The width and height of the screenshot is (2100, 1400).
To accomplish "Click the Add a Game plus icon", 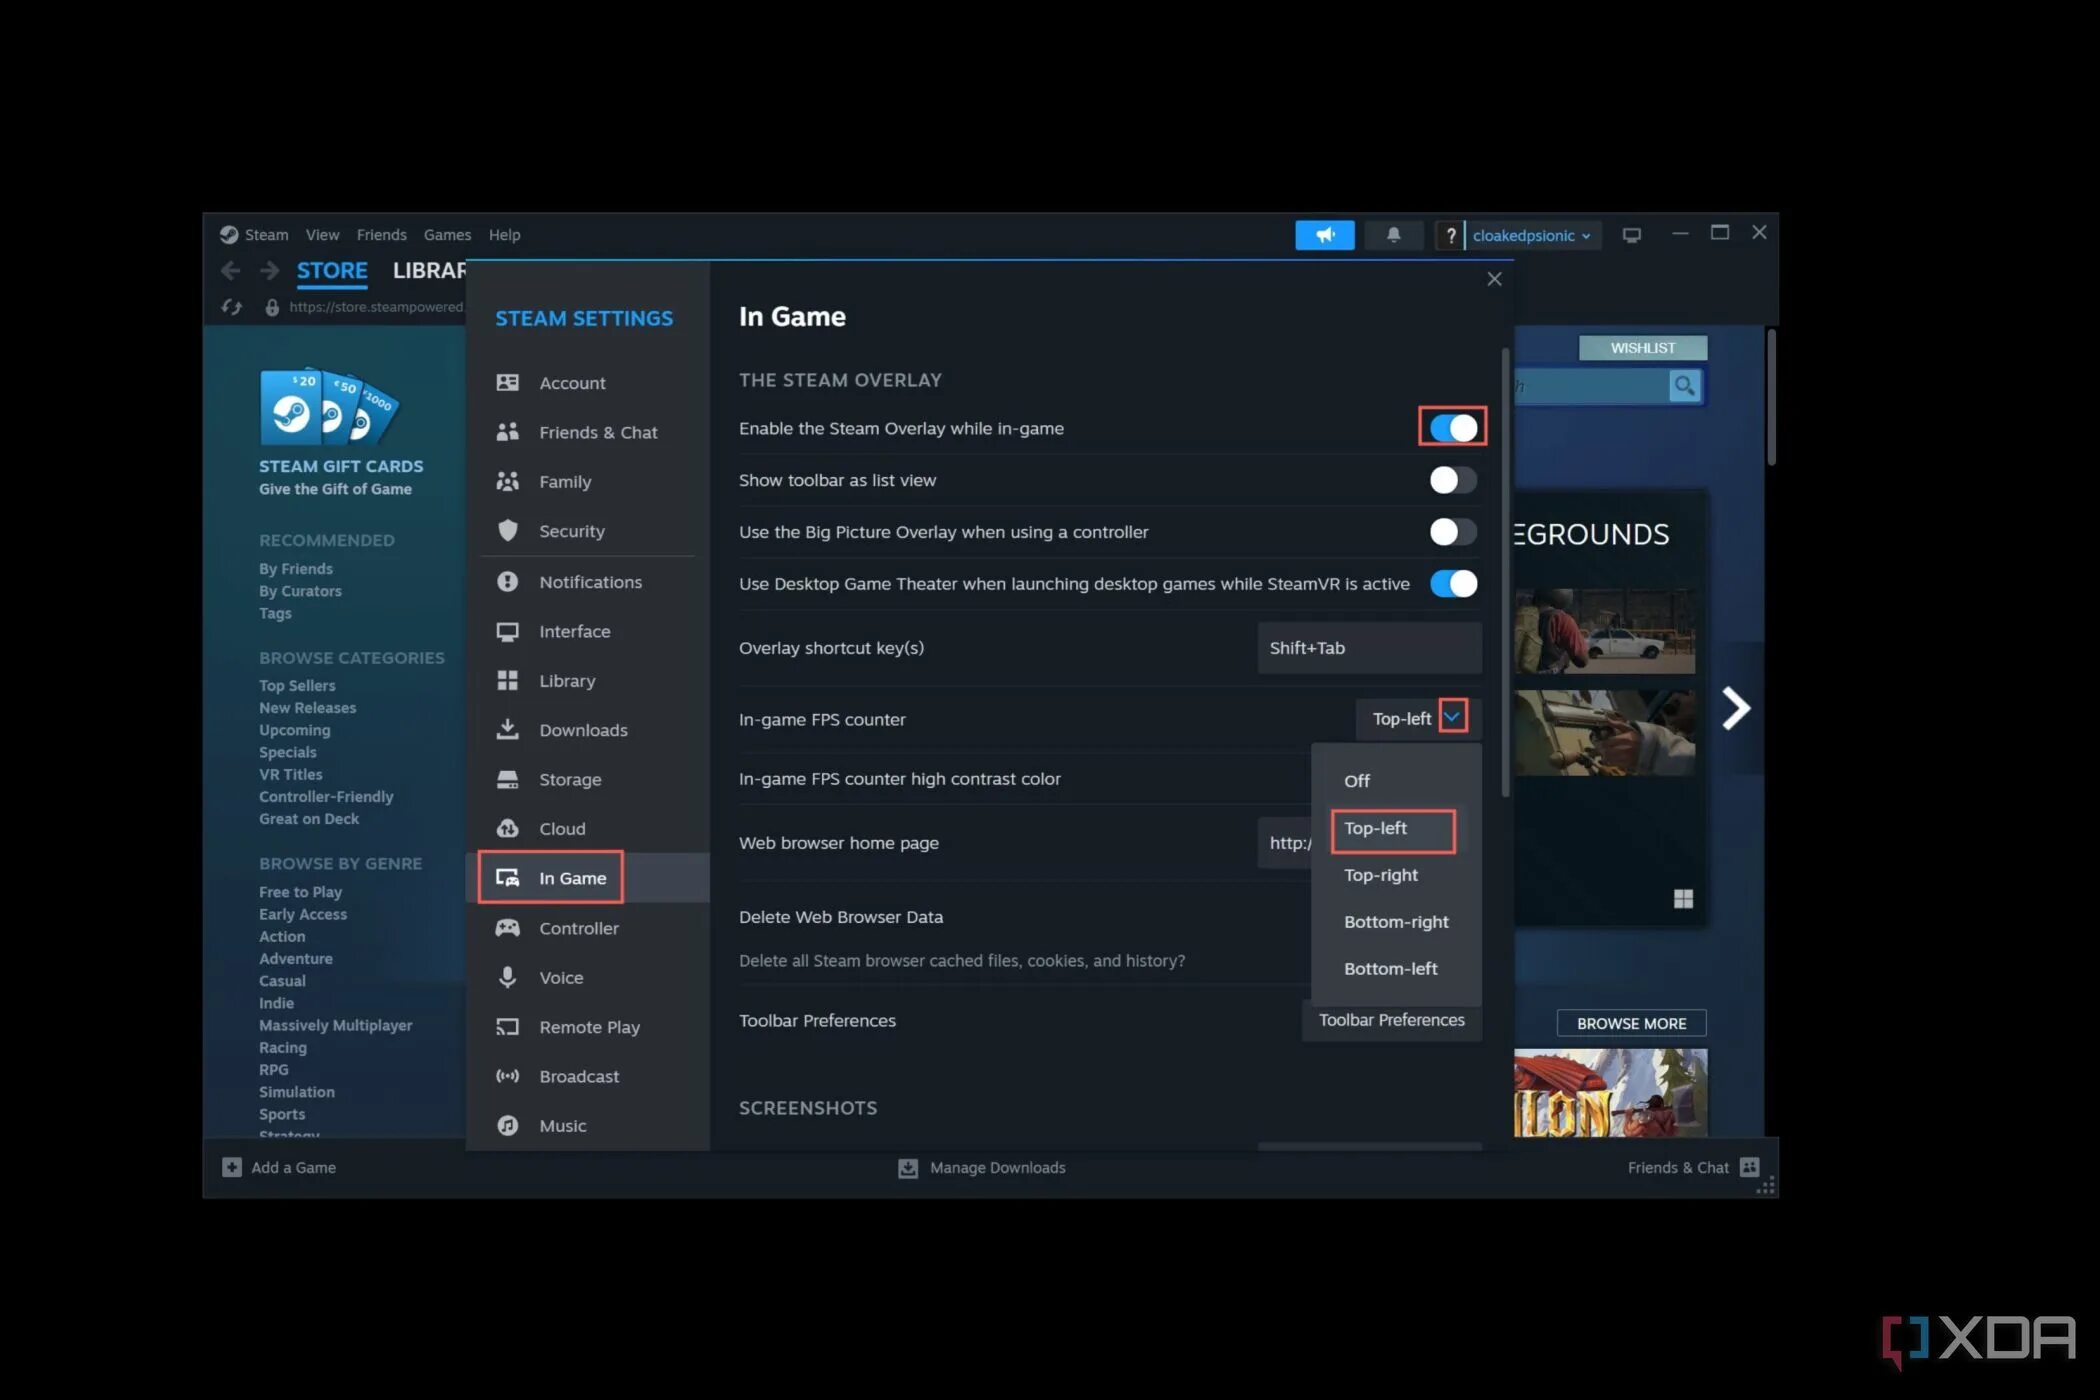I will click(232, 1167).
